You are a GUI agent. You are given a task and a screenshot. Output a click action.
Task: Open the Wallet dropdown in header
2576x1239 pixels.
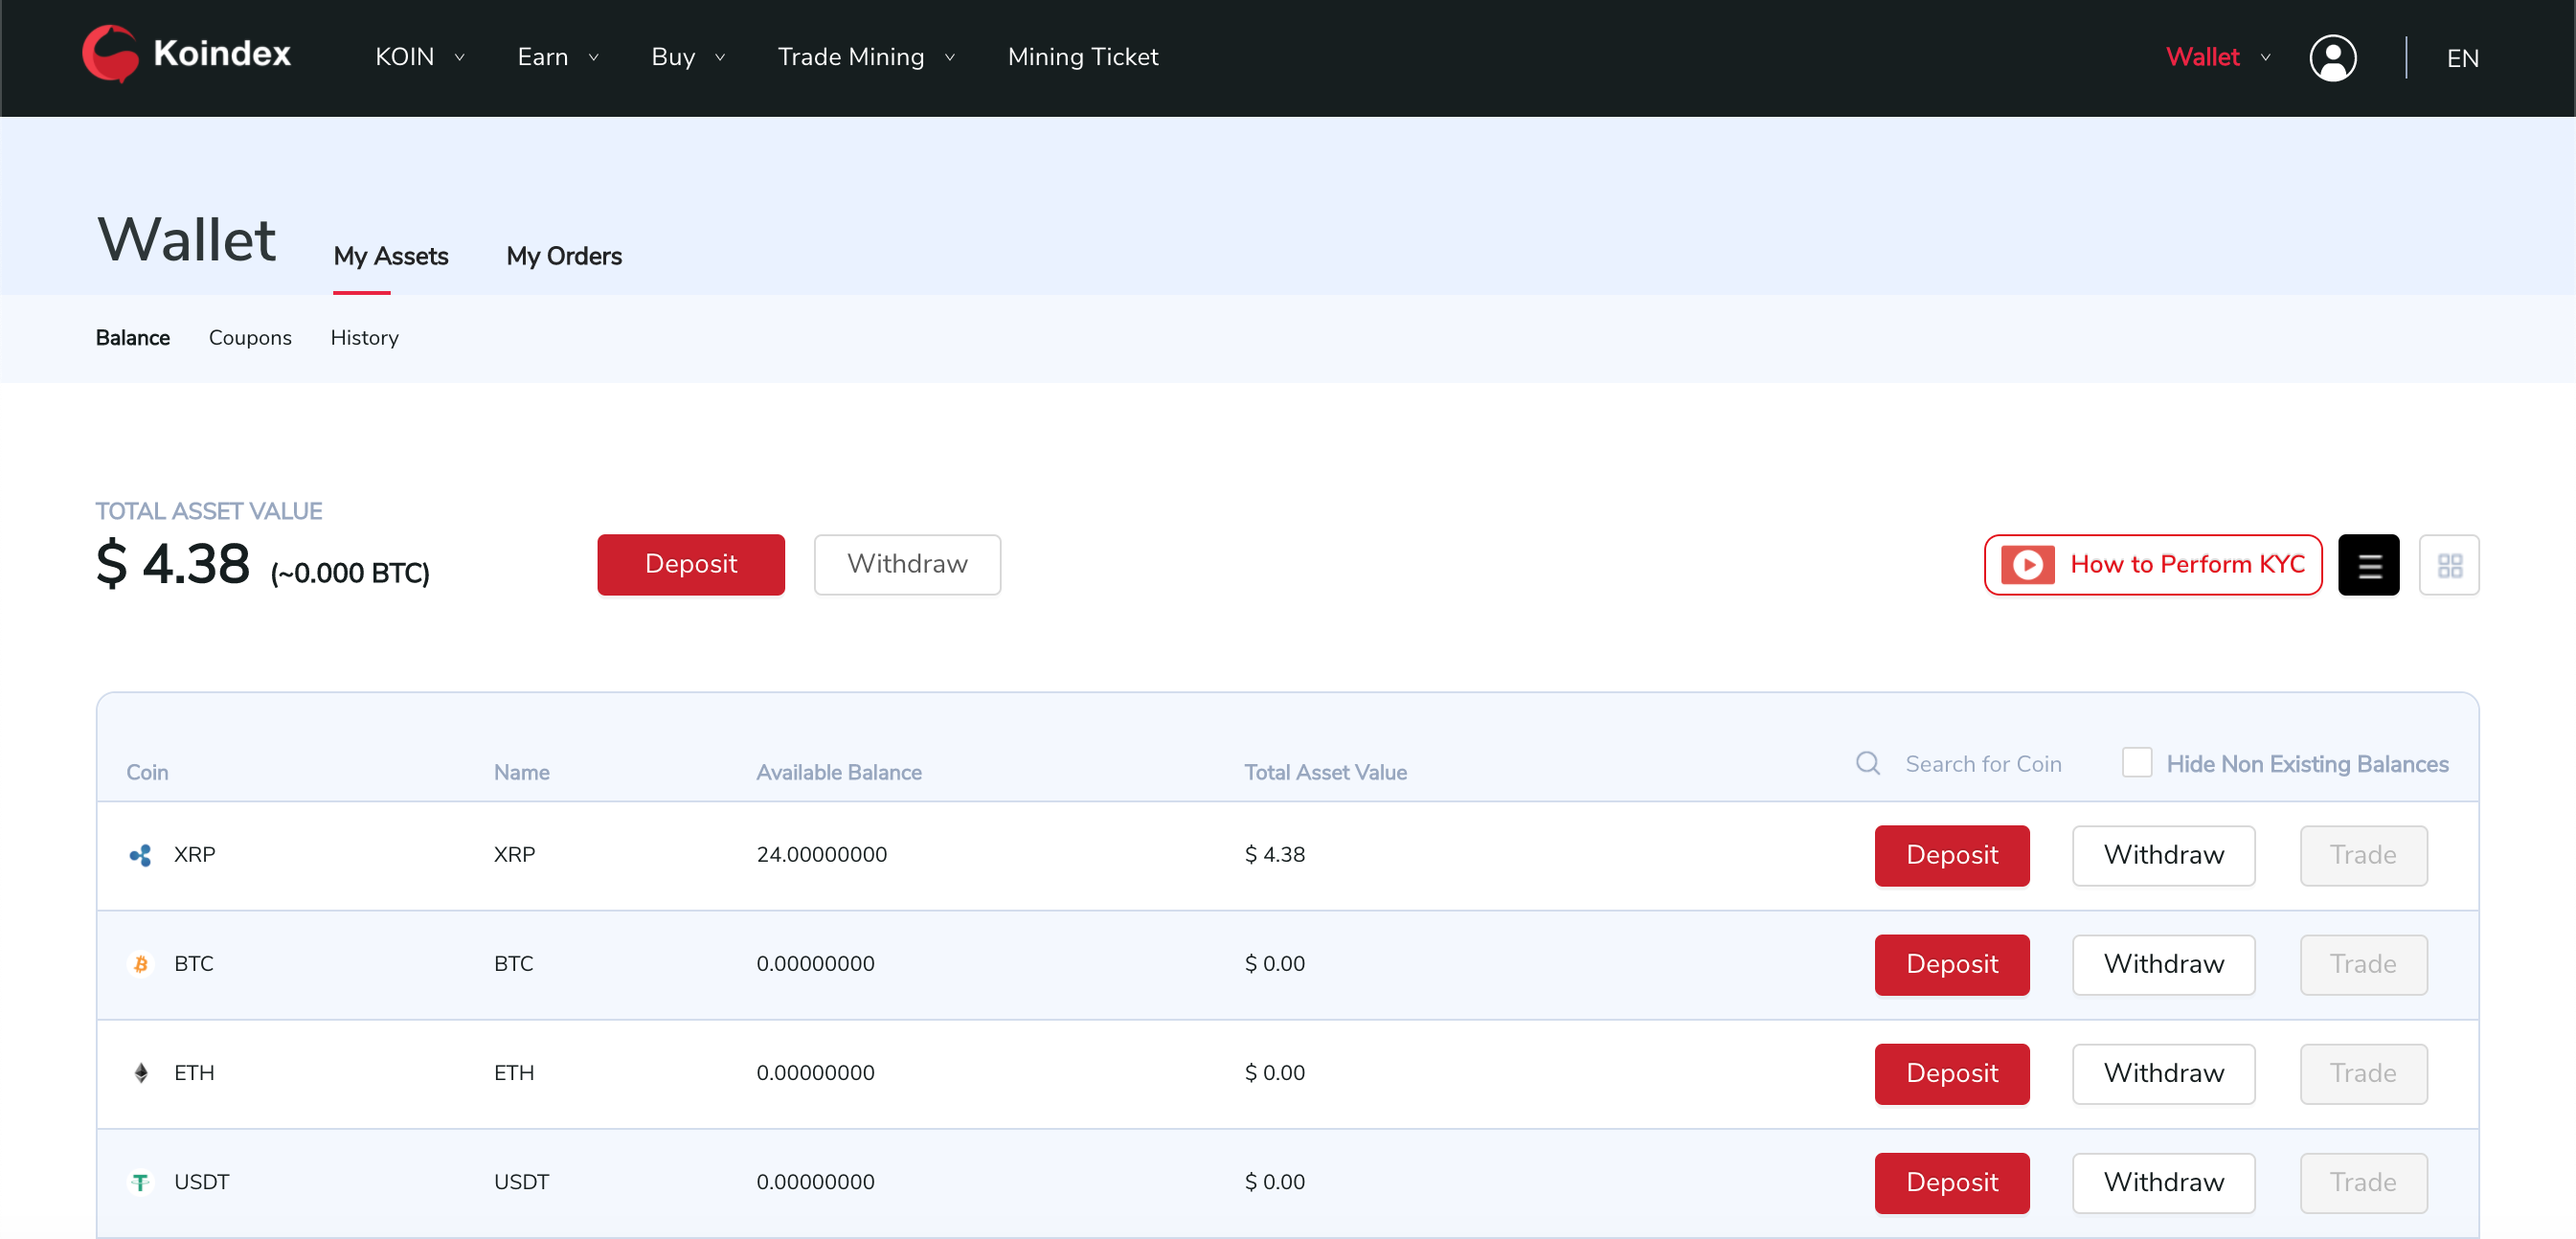pyautogui.click(x=2216, y=57)
